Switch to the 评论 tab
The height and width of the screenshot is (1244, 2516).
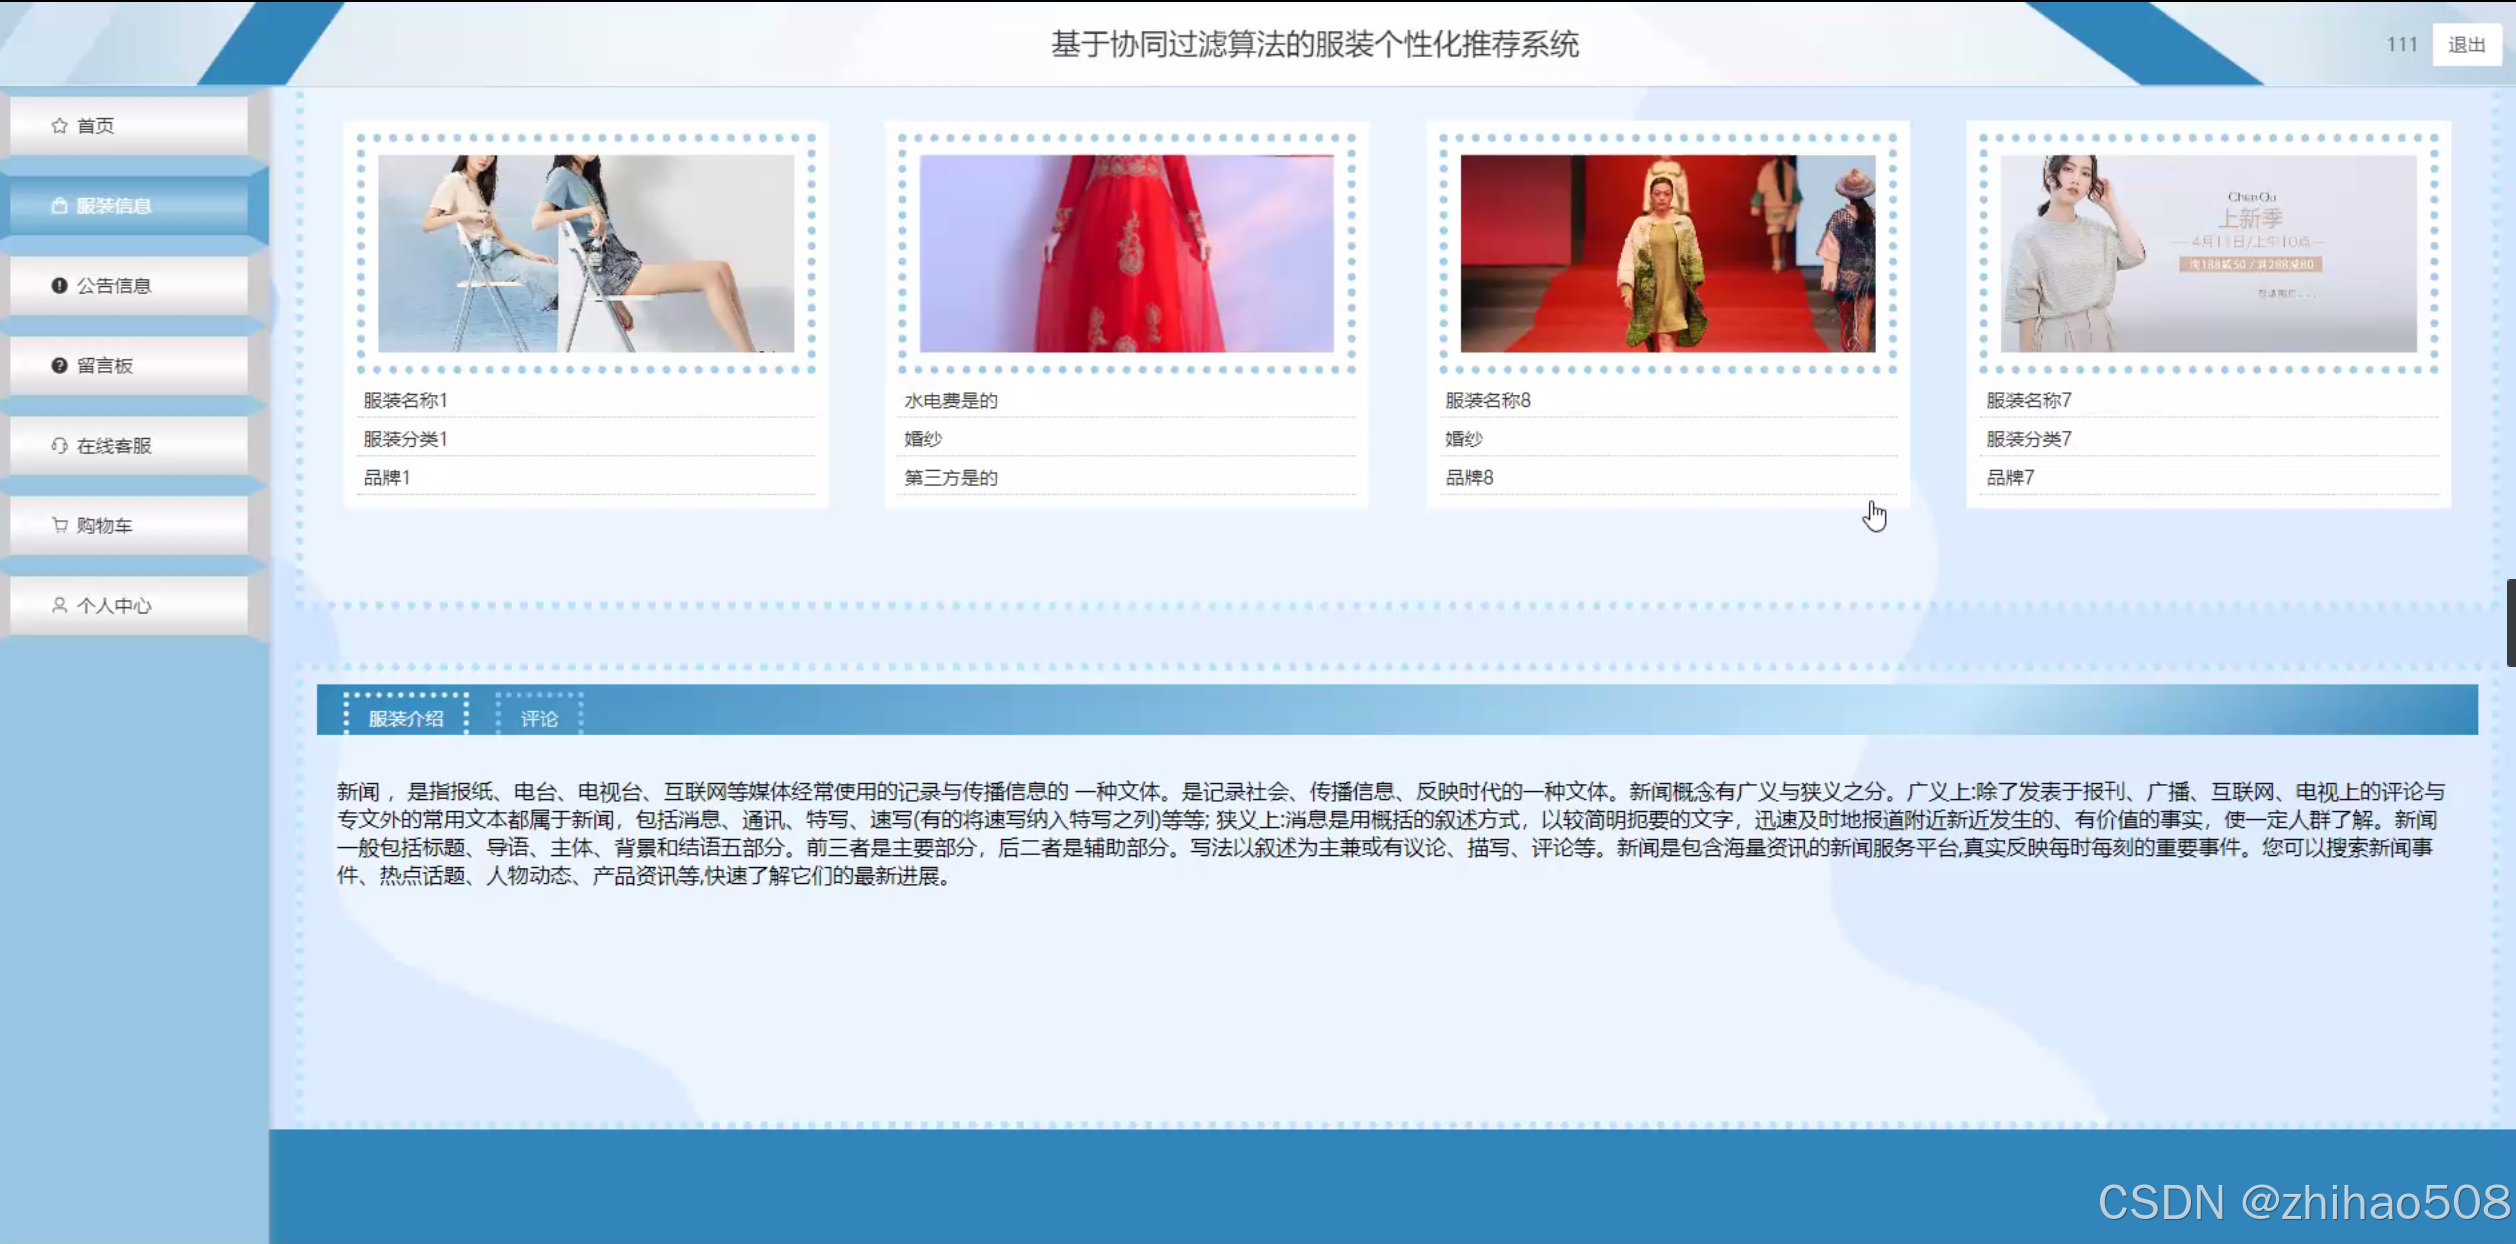[539, 718]
